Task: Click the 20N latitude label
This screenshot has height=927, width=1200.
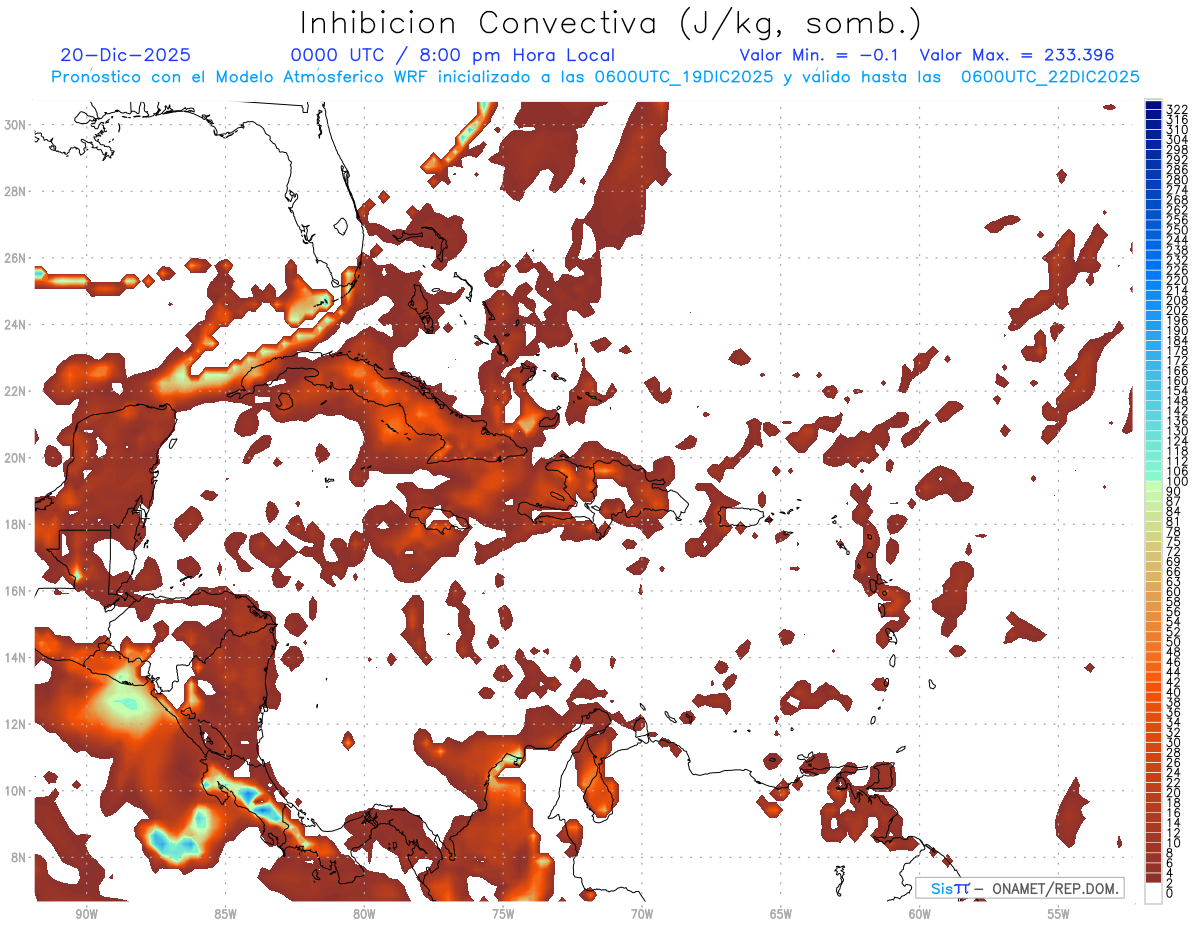Action: pyautogui.click(x=15, y=458)
